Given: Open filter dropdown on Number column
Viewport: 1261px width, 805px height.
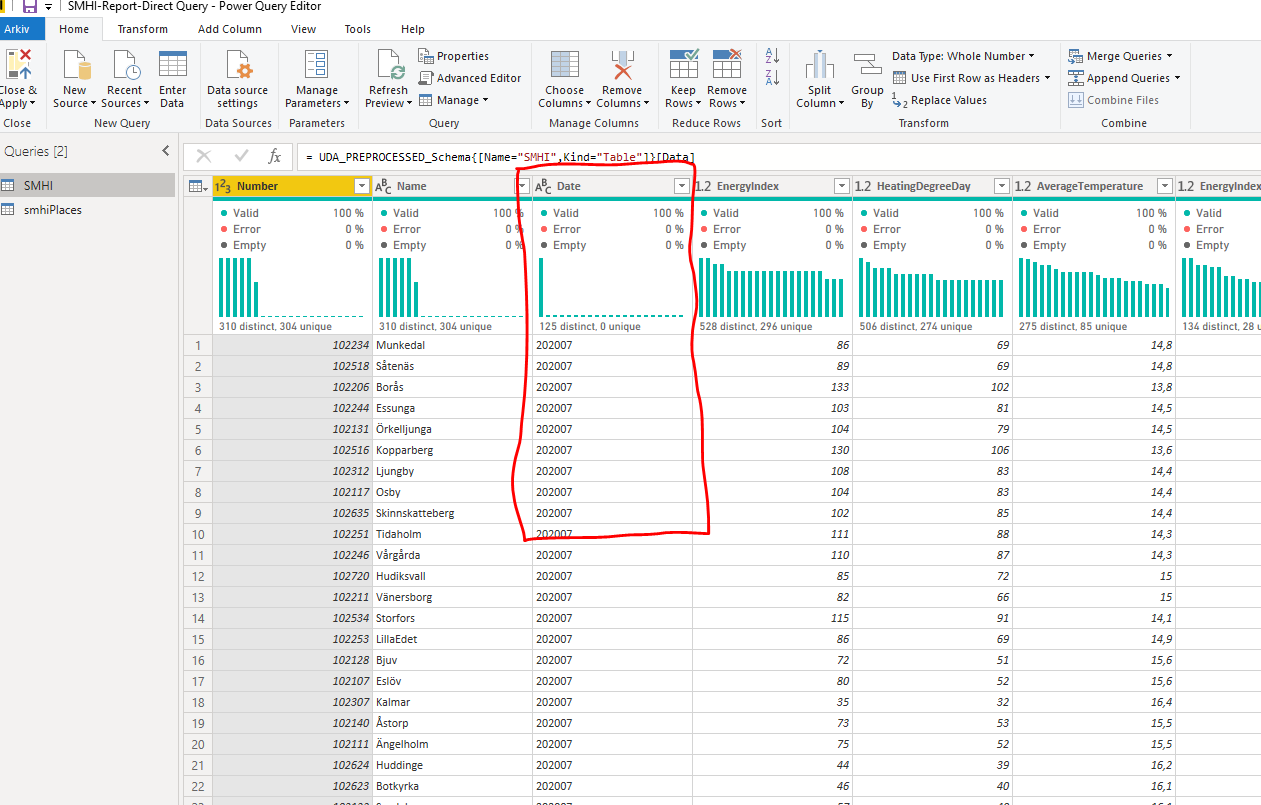Looking at the screenshot, I should 362,186.
